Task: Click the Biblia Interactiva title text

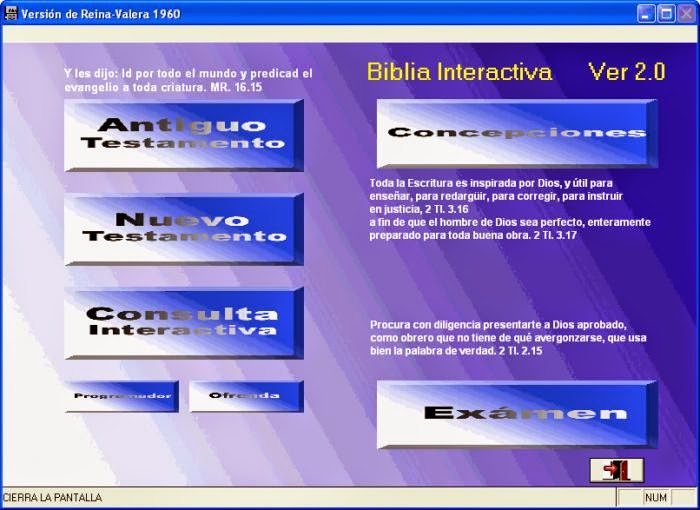Action: click(x=459, y=72)
